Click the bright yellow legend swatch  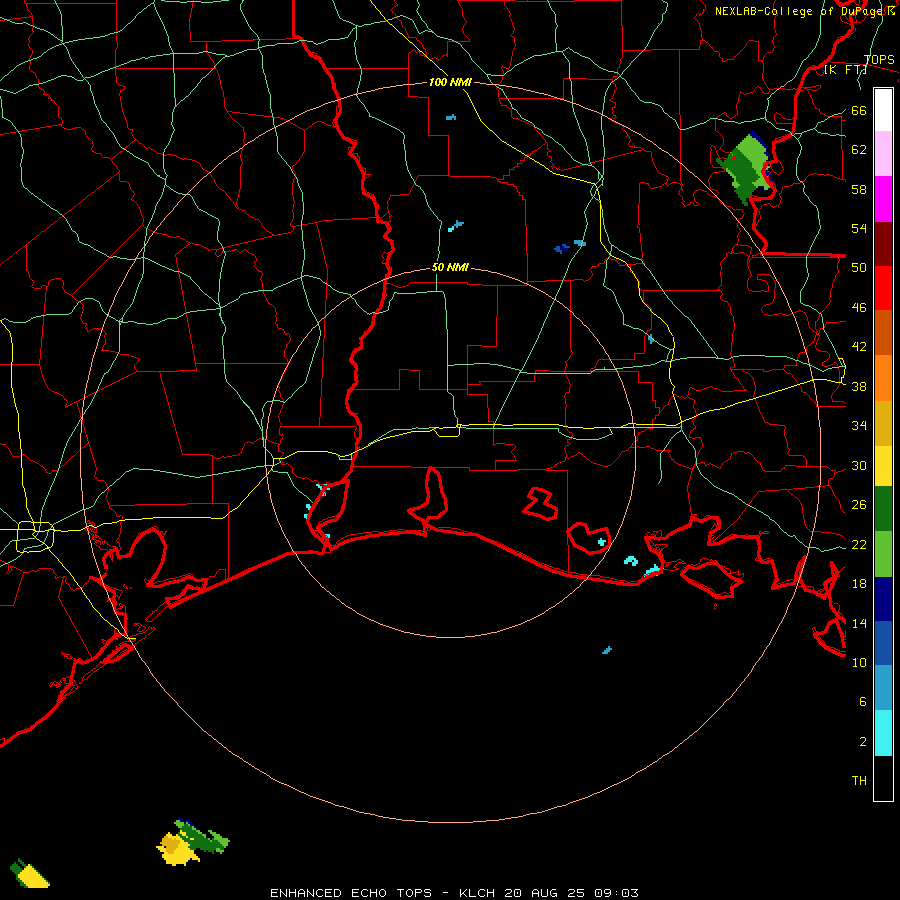[883, 466]
